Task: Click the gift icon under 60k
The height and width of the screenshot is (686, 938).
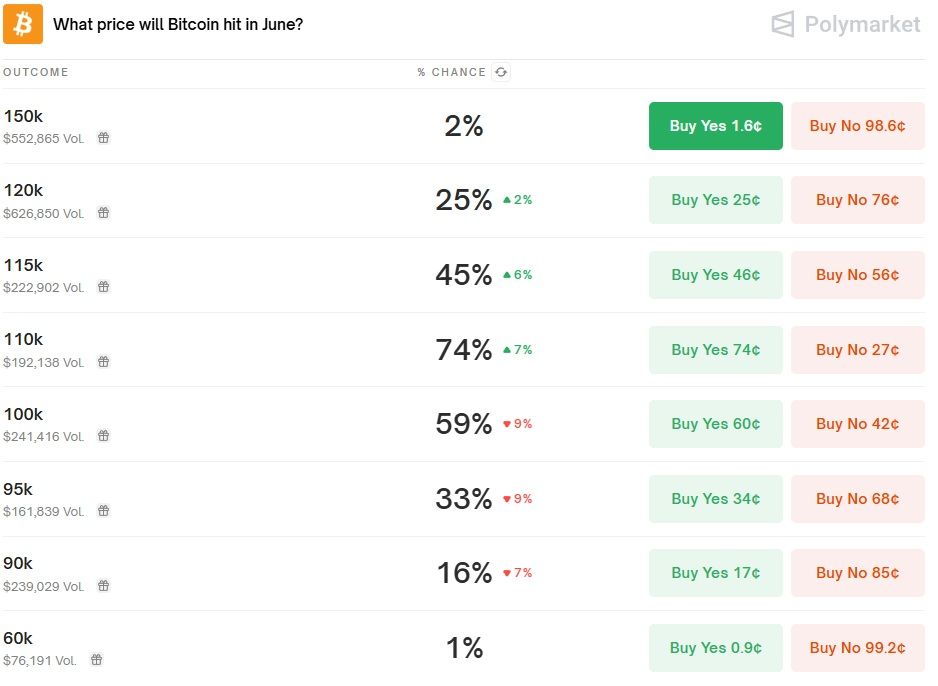Action: [x=96, y=660]
